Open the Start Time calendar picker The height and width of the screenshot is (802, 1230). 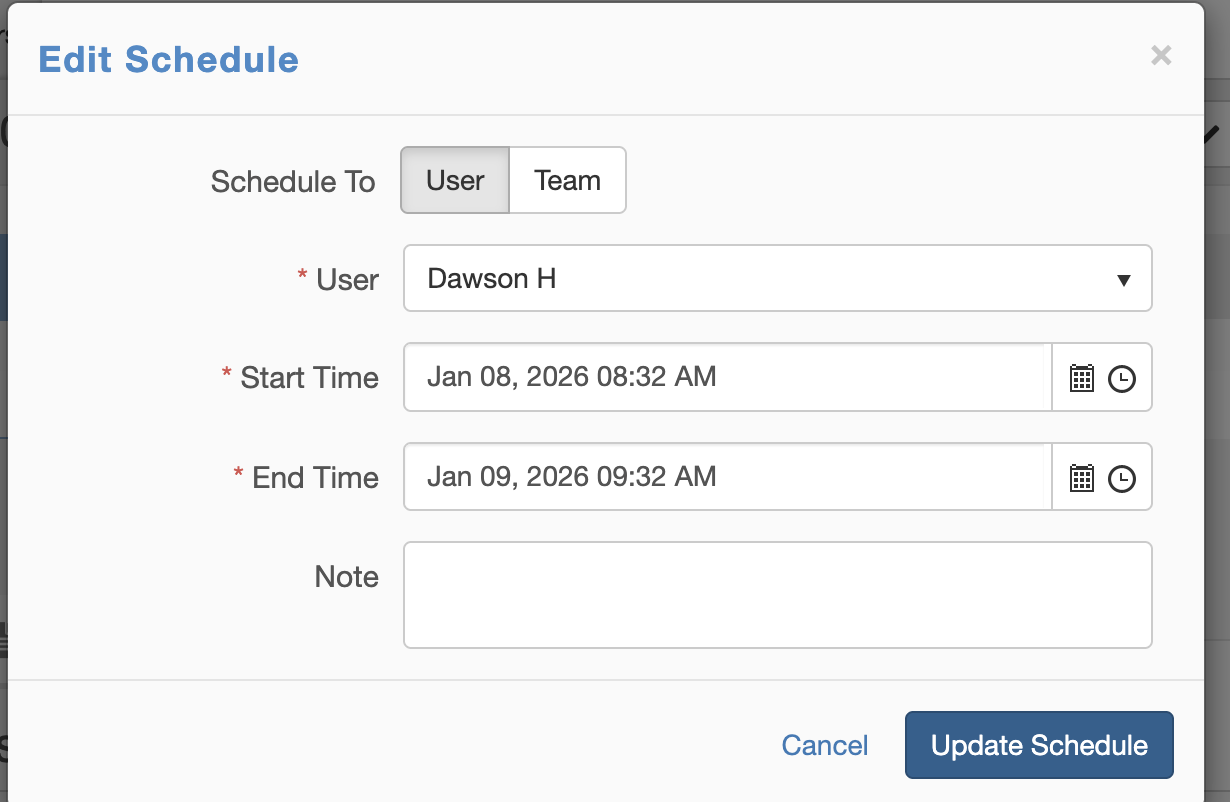click(x=1081, y=378)
